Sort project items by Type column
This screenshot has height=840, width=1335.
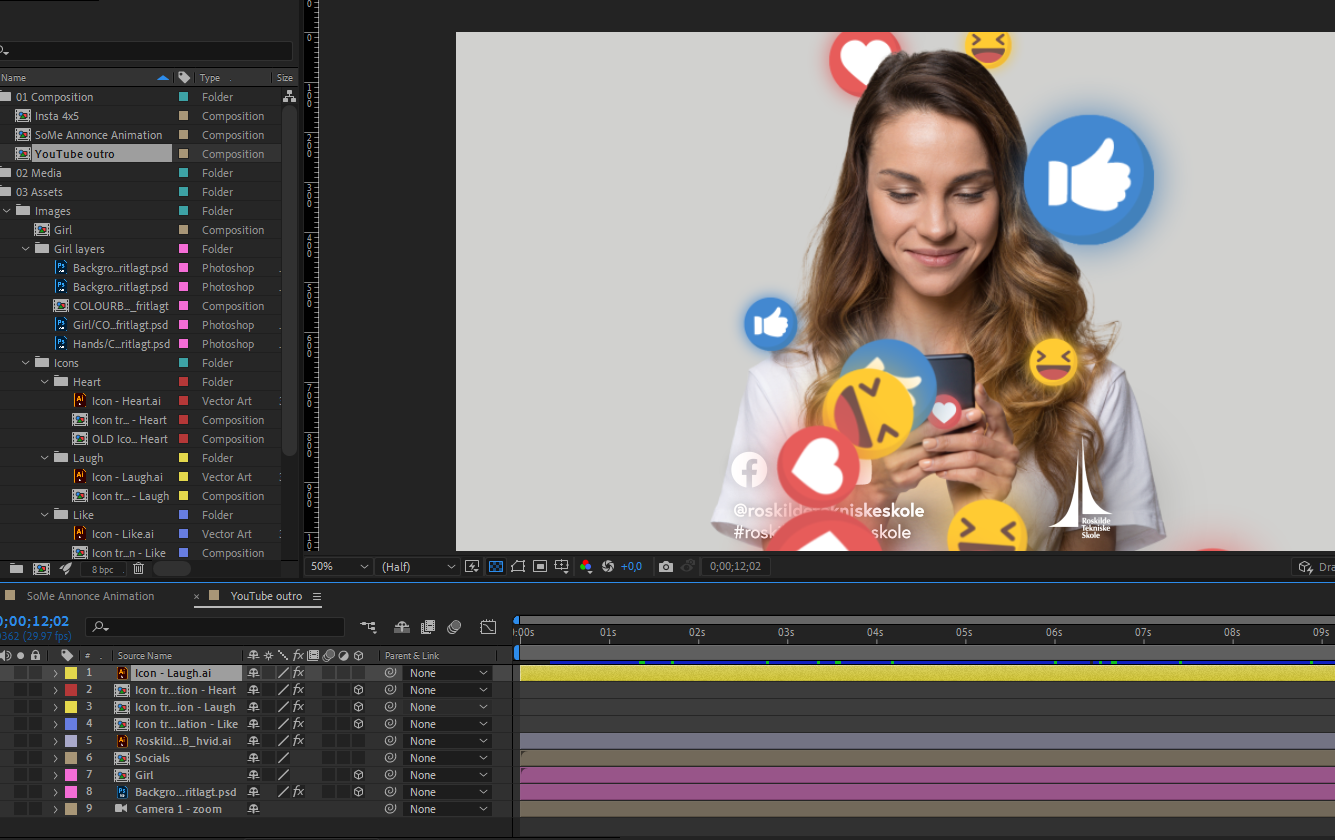pyautogui.click(x=210, y=77)
